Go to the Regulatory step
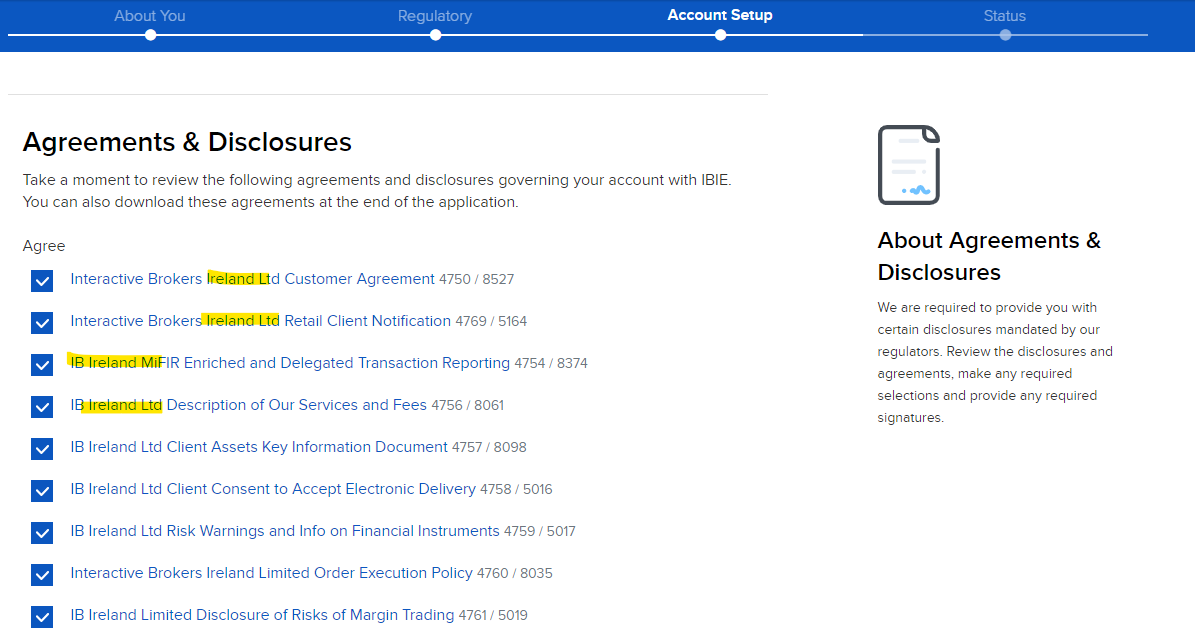 coord(434,16)
